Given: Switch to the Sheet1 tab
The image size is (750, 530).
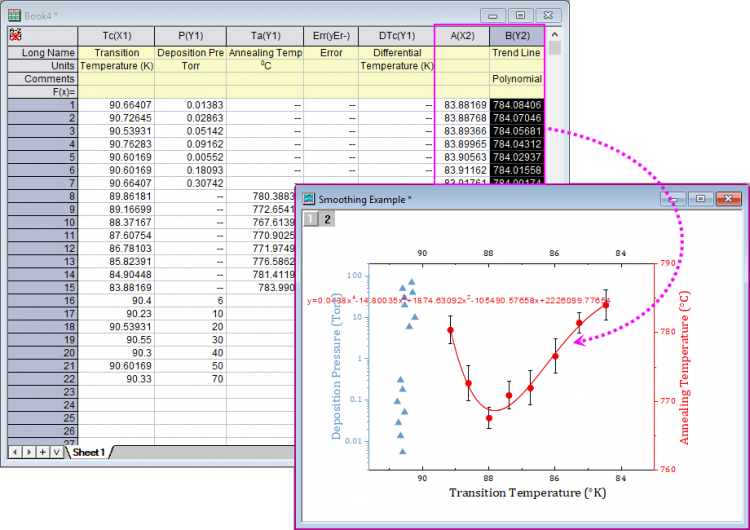Looking at the screenshot, I should tap(88, 452).
